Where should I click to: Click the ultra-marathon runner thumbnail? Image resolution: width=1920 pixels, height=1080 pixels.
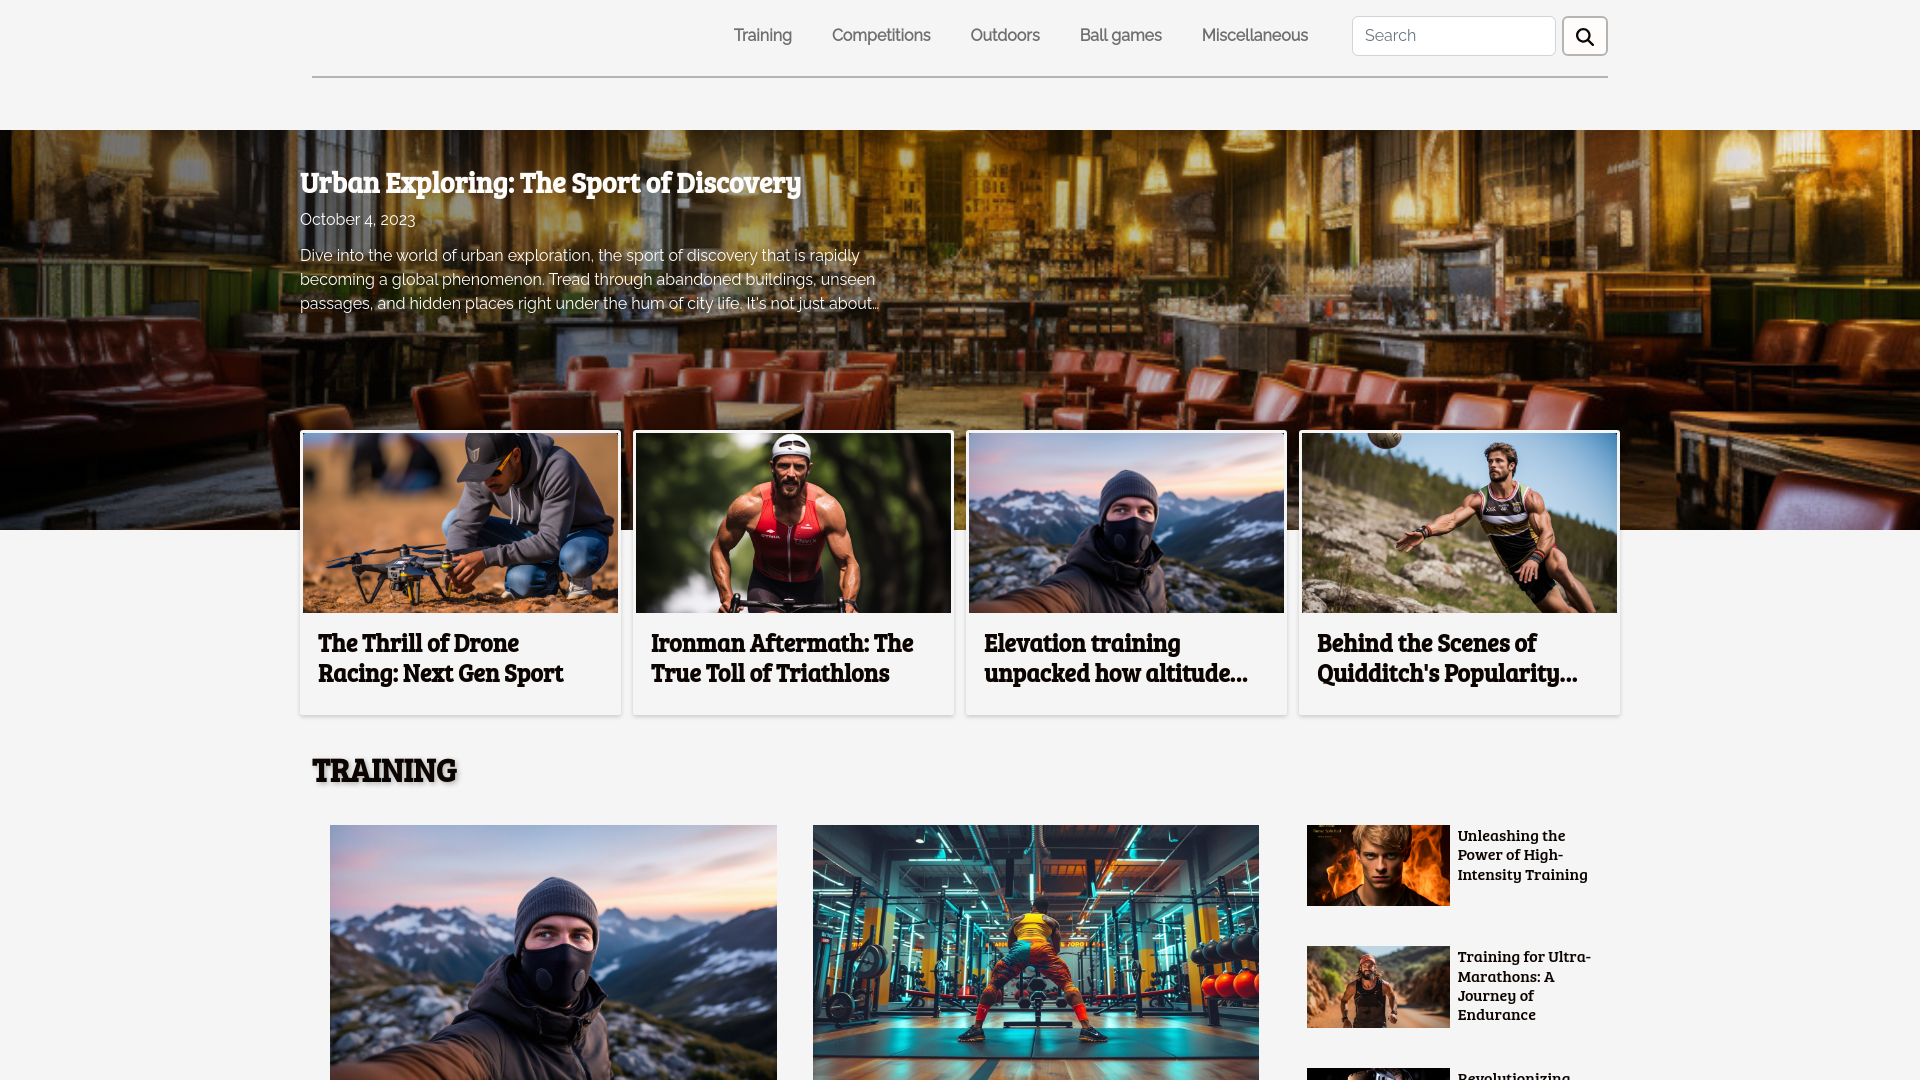[x=1378, y=987]
